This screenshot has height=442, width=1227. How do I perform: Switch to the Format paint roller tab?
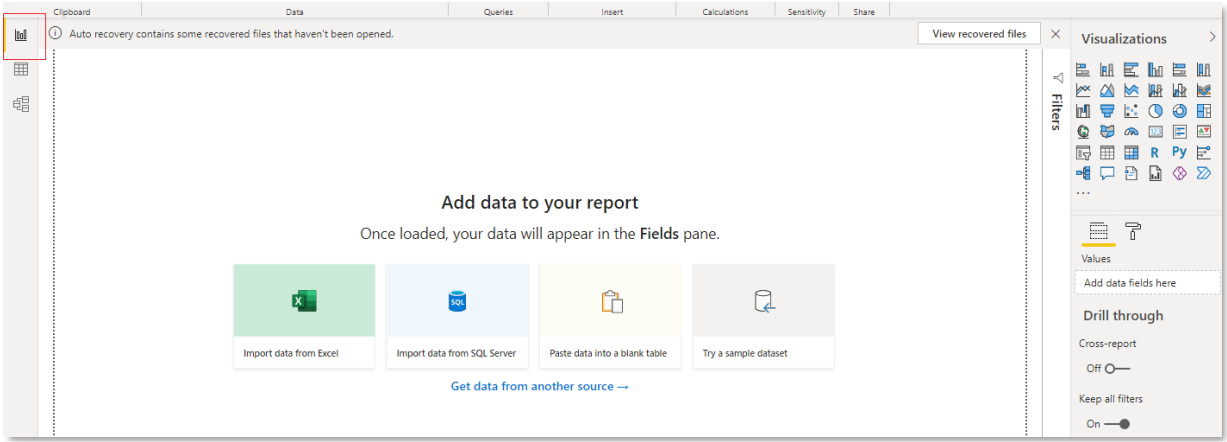[1133, 231]
